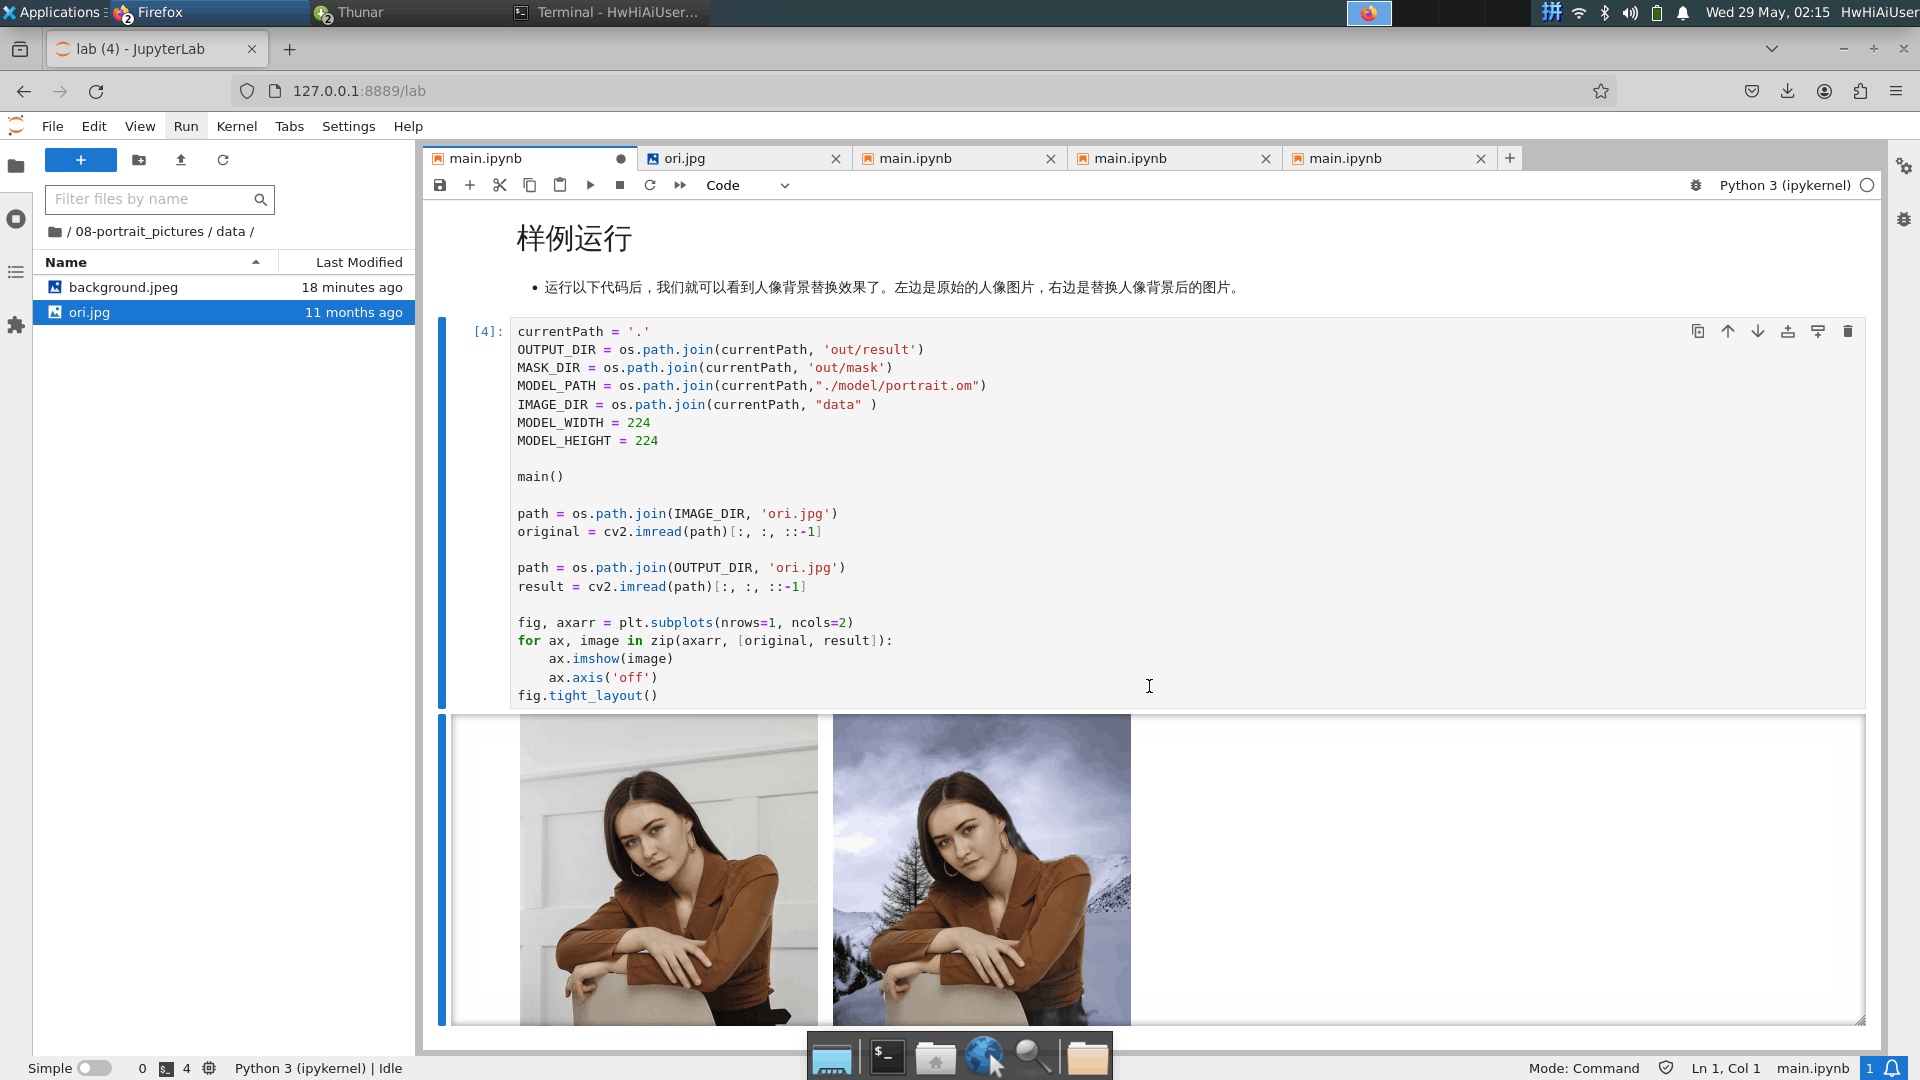The height and width of the screenshot is (1080, 1920).
Task: Select background.jpeg in the file browser
Action: click(x=123, y=288)
